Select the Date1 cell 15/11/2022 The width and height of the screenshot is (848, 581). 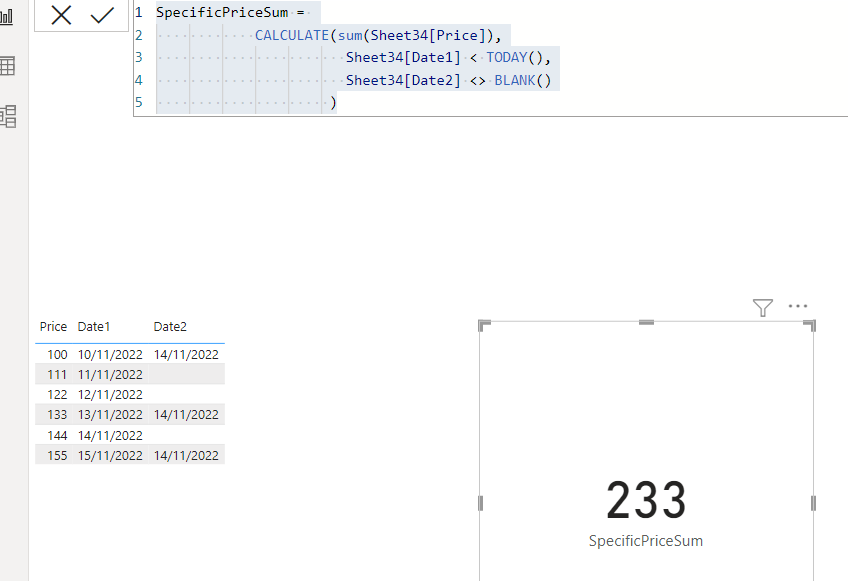click(x=110, y=455)
